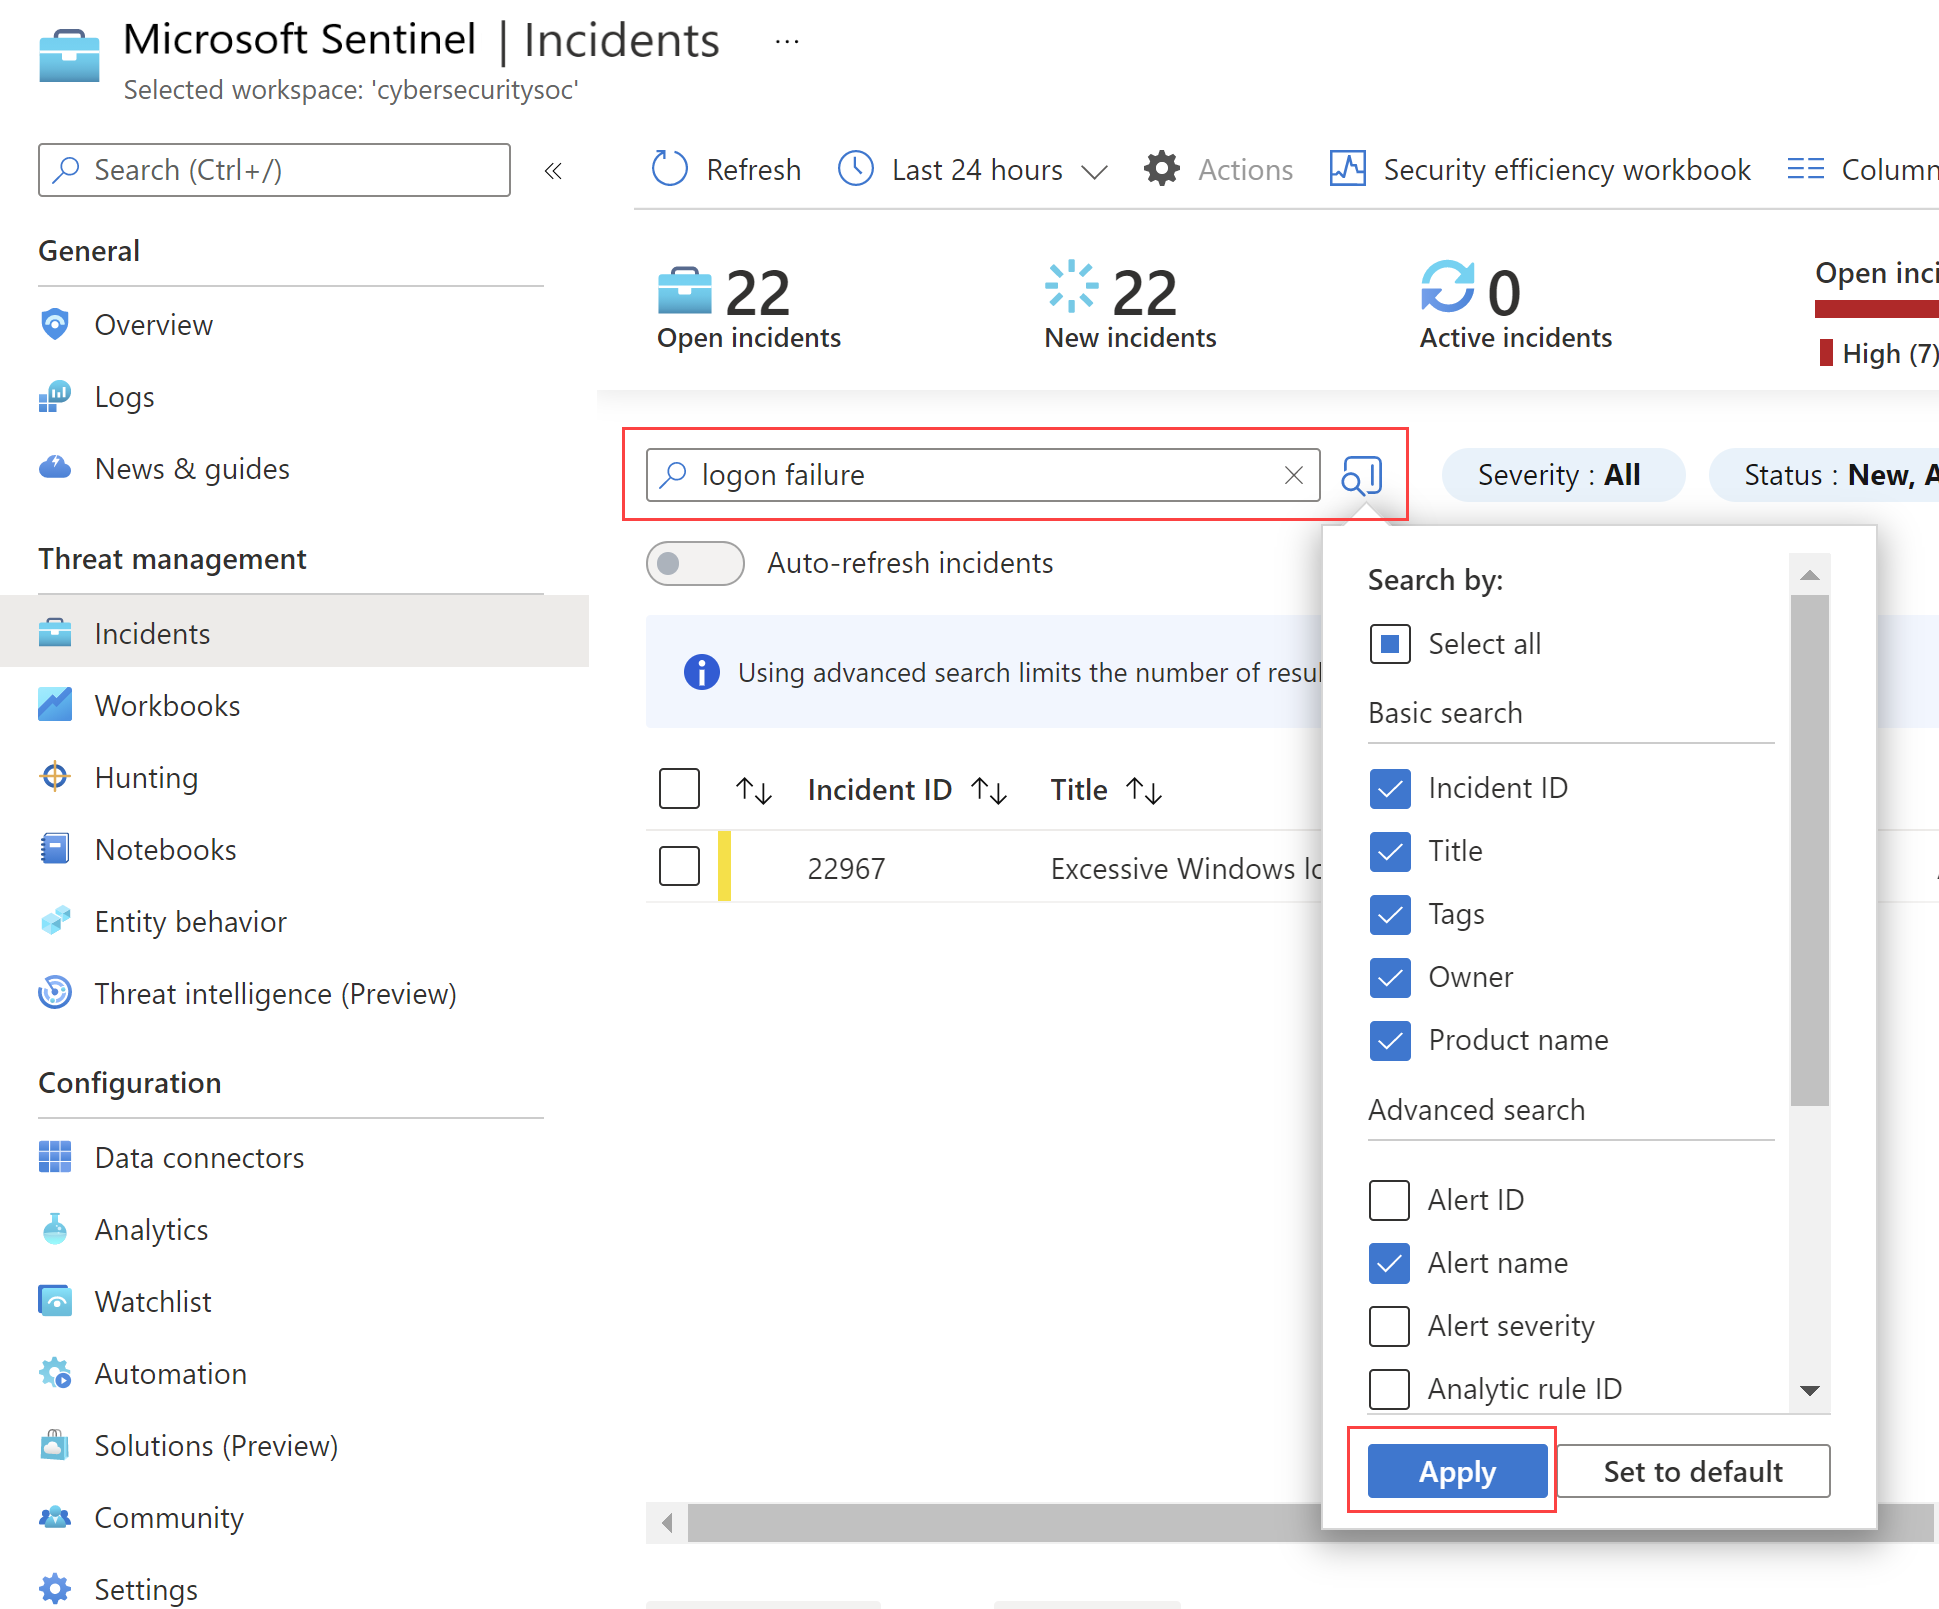The height and width of the screenshot is (1609, 1939).
Task: Open the Incidents page from sidebar
Action: pyautogui.click(x=152, y=633)
